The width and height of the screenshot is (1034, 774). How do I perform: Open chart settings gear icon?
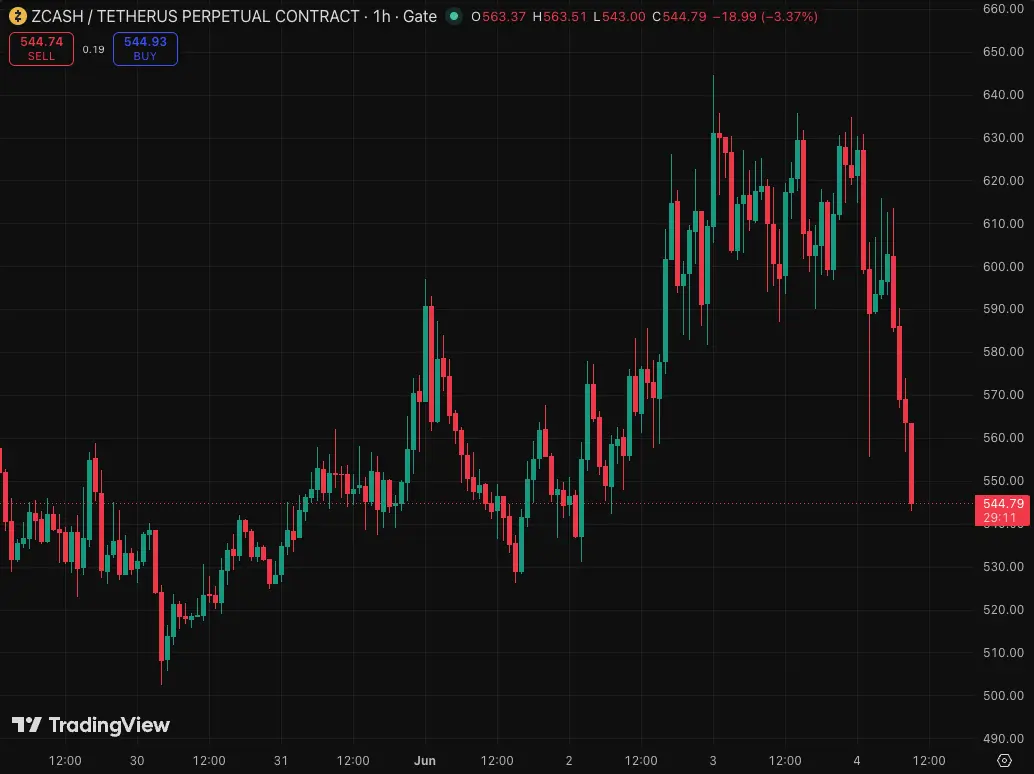(x=1004, y=760)
